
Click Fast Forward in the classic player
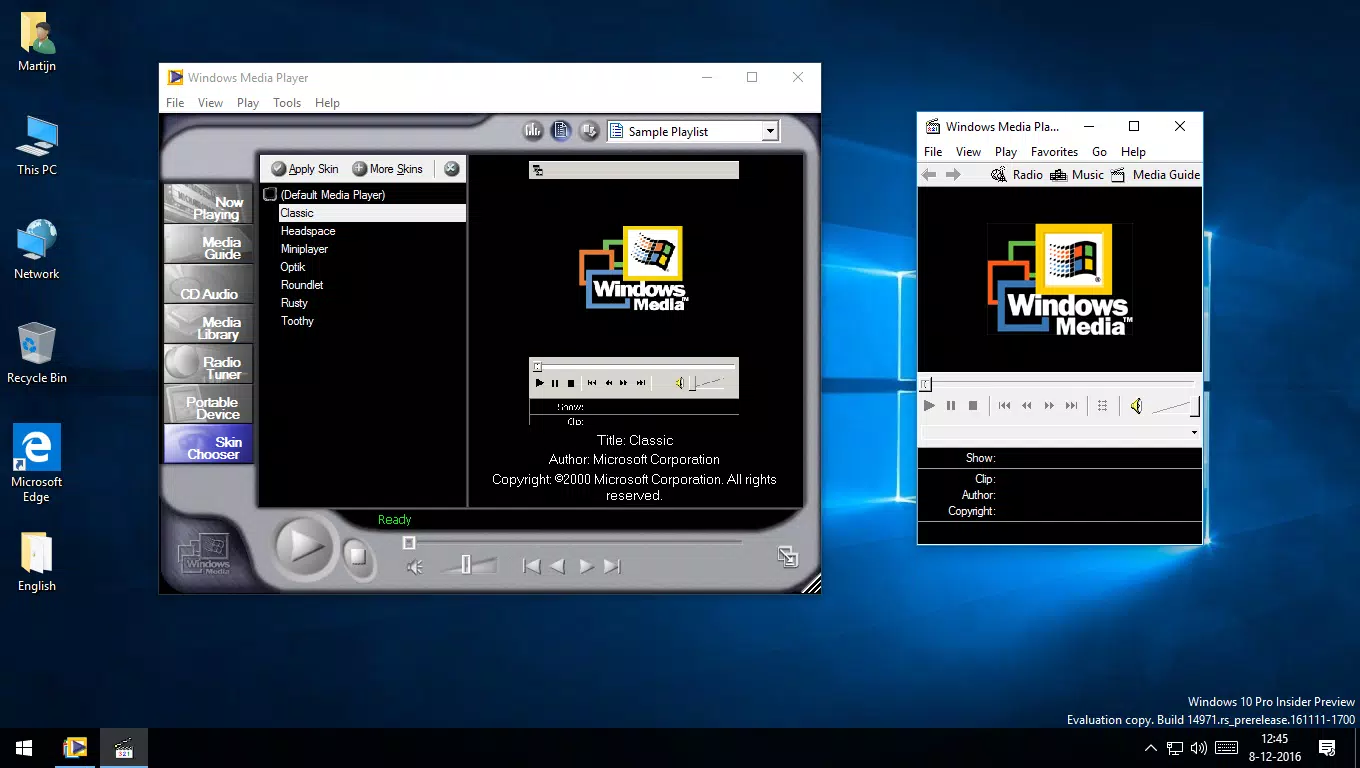1049,406
